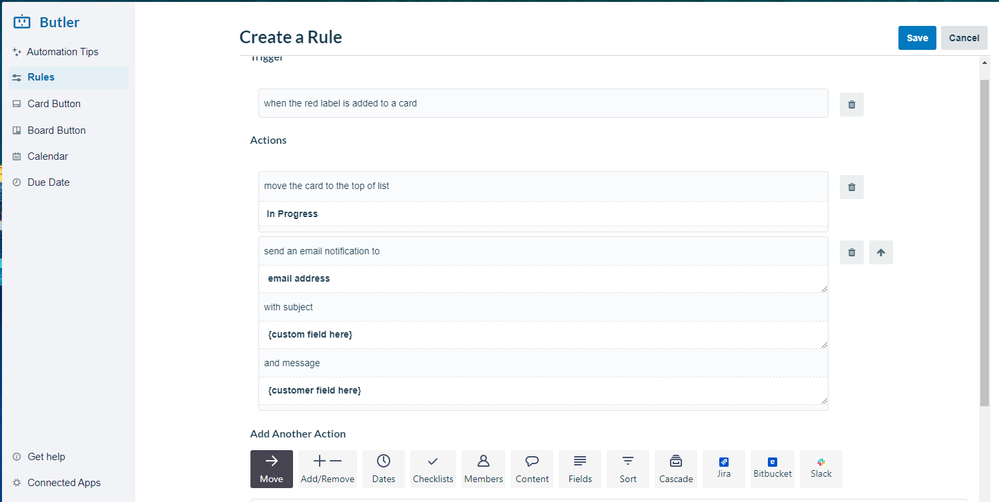The width and height of the screenshot is (999, 502).
Task: Click the 'and message' label
Action: [x=292, y=363]
